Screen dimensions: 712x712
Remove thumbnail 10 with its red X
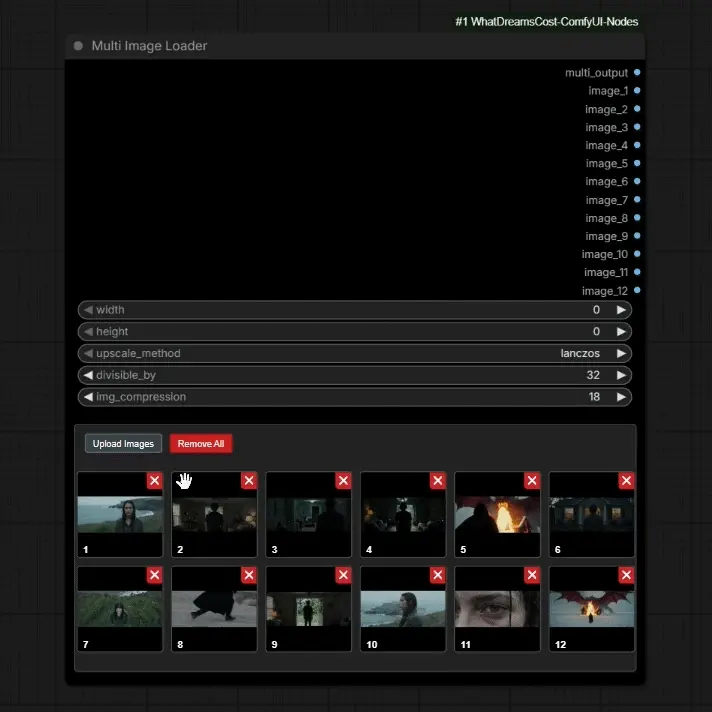[438, 575]
